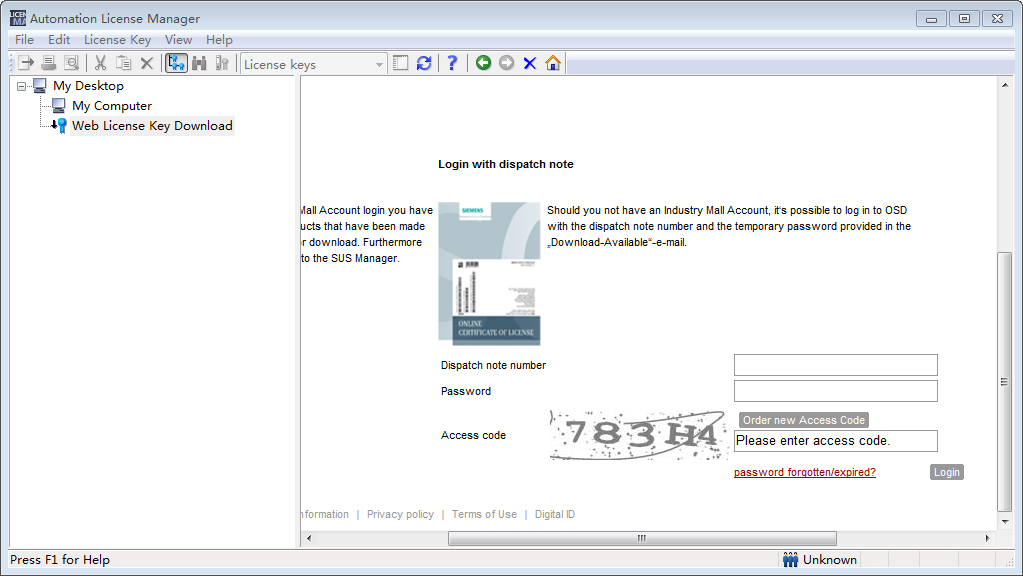Image resolution: width=1023 pixels, height=576 pixels.
Task: Open the File menu
Action: pos(24,40)
